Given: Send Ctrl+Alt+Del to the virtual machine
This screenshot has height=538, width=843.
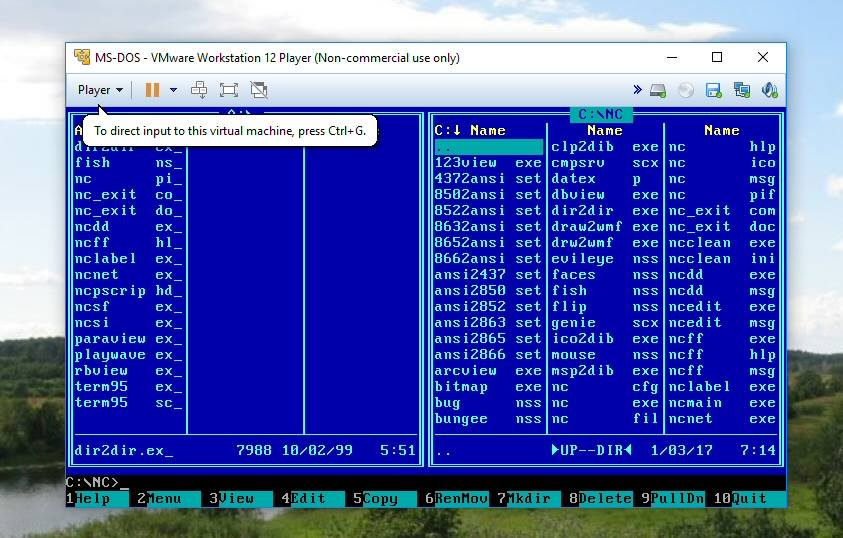Looking at the screenshot, I should click(199, 90).
